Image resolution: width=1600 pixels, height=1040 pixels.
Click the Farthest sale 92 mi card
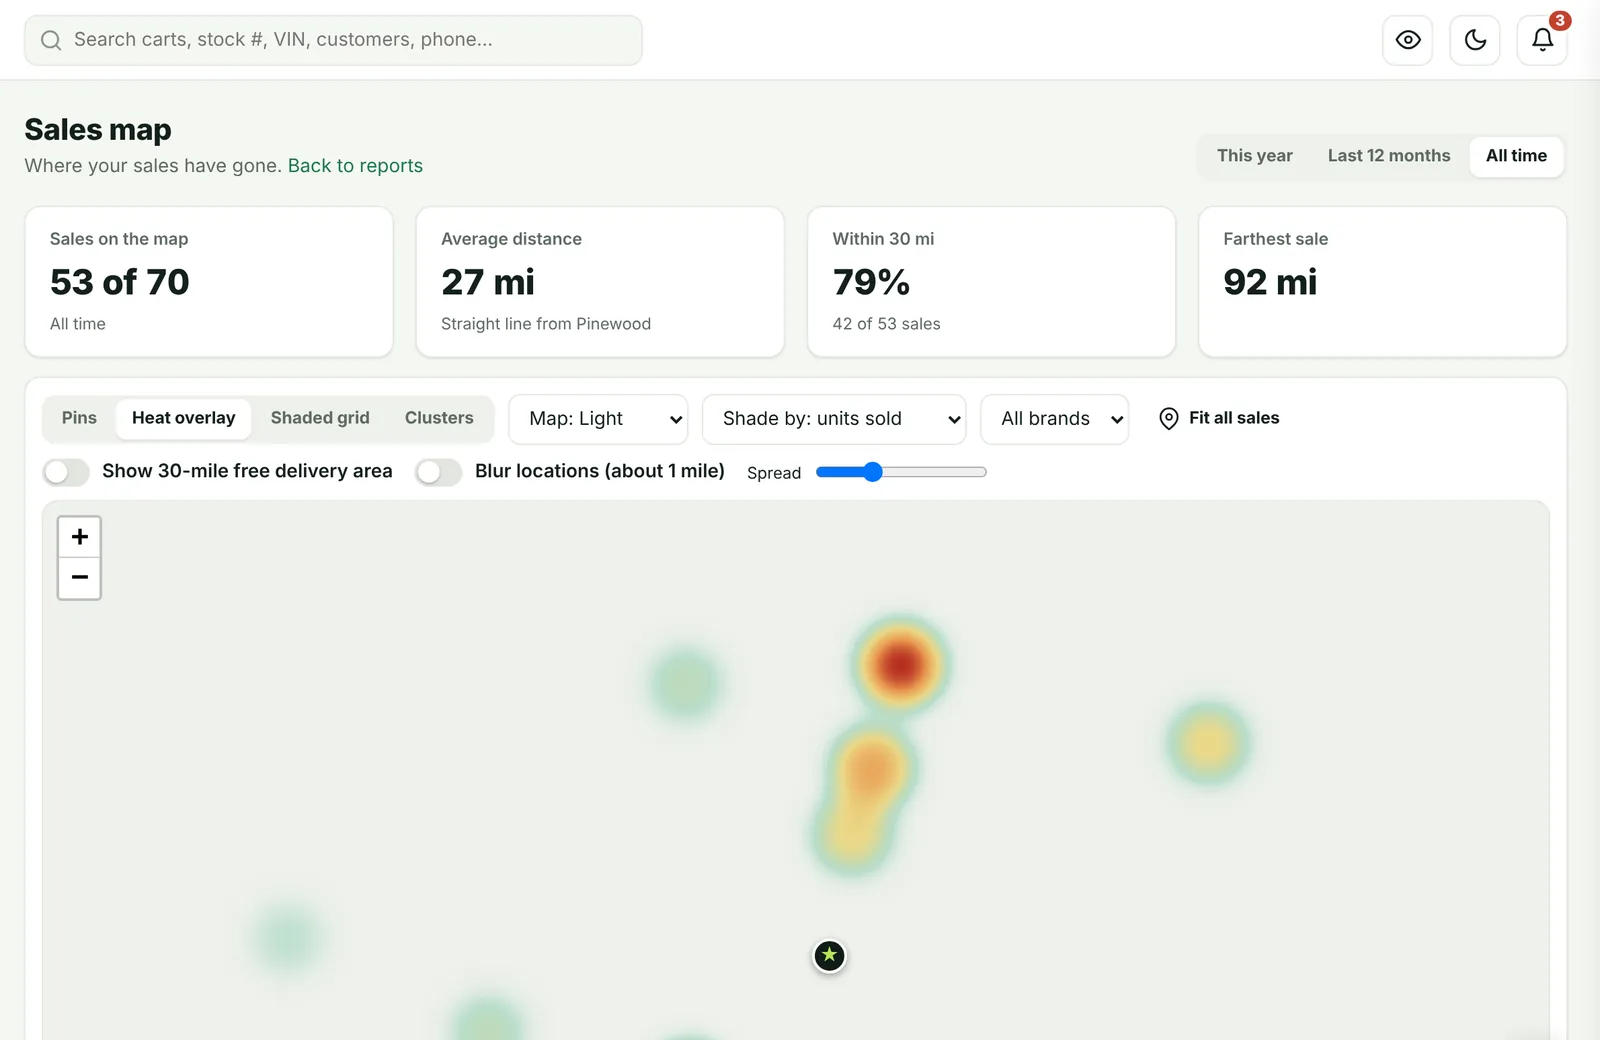[1382, 282]
